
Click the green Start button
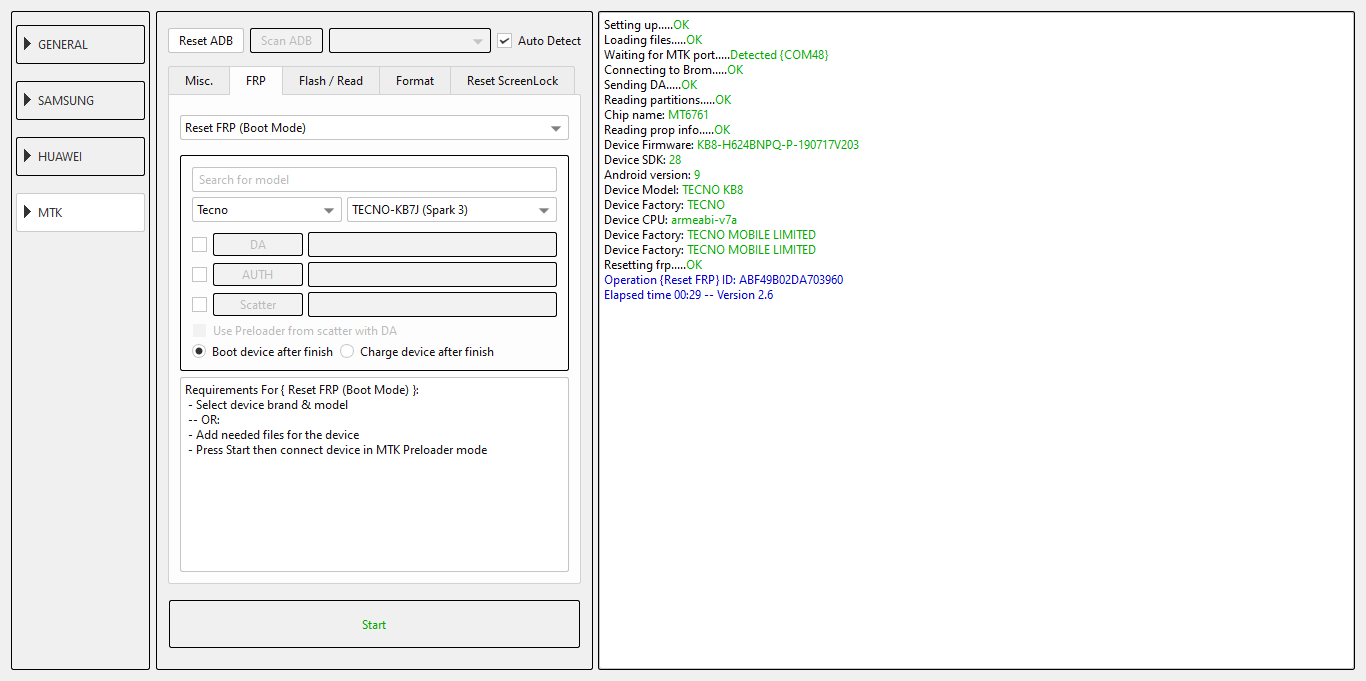(374, 625)
